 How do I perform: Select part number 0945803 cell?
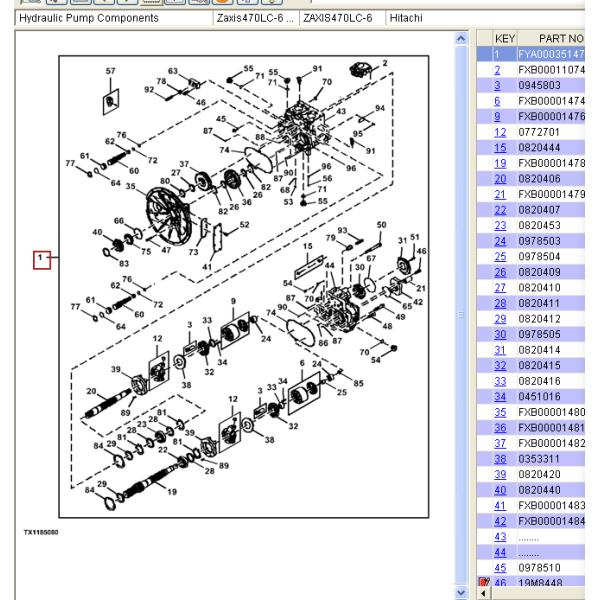541,85
